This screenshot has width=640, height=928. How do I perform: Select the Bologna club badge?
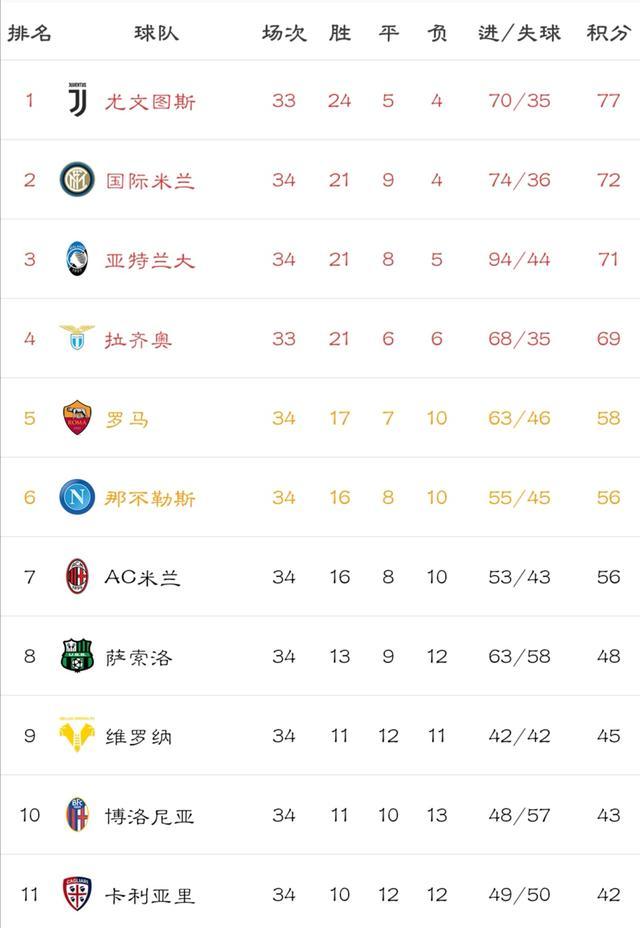click(x=77, y=814)
